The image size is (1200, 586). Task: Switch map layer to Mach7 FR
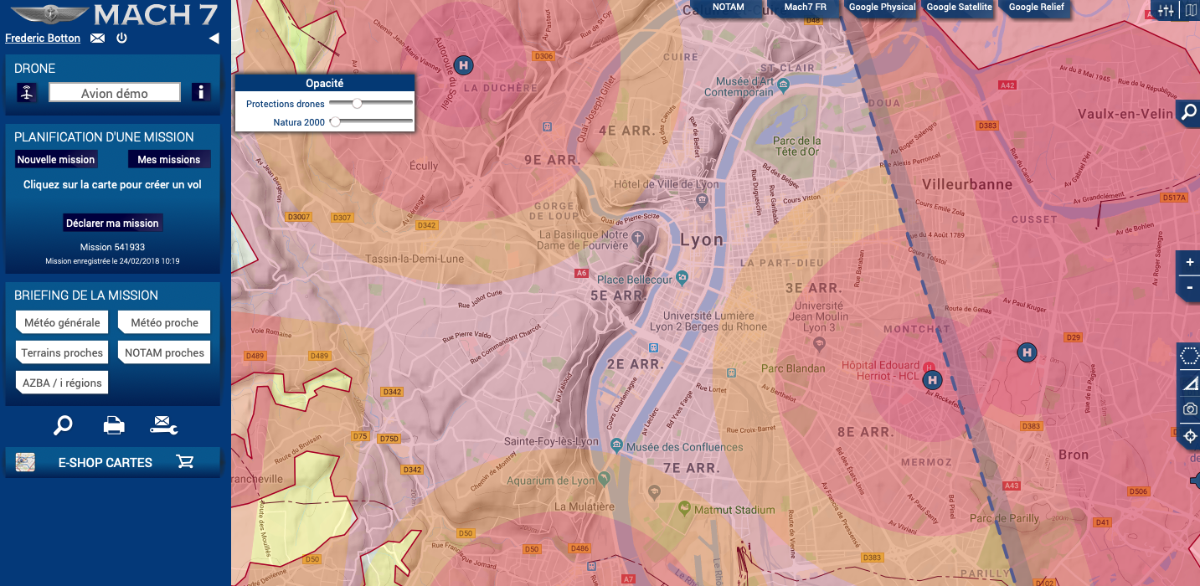(x=804, y=7)
